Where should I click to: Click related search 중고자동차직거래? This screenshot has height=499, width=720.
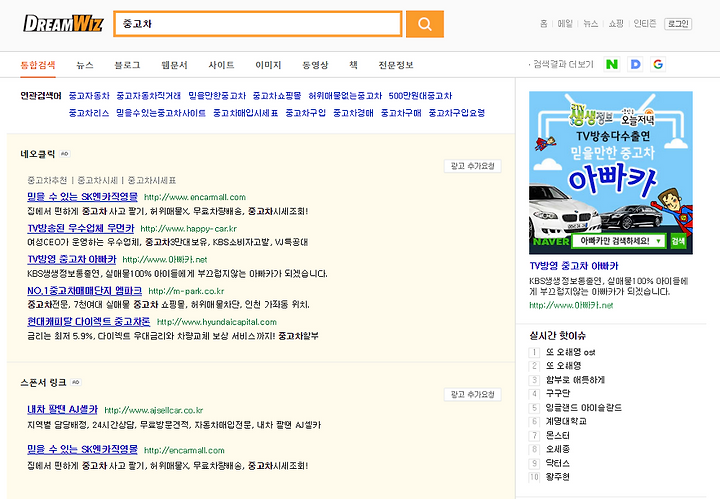[x=148, y=96]
